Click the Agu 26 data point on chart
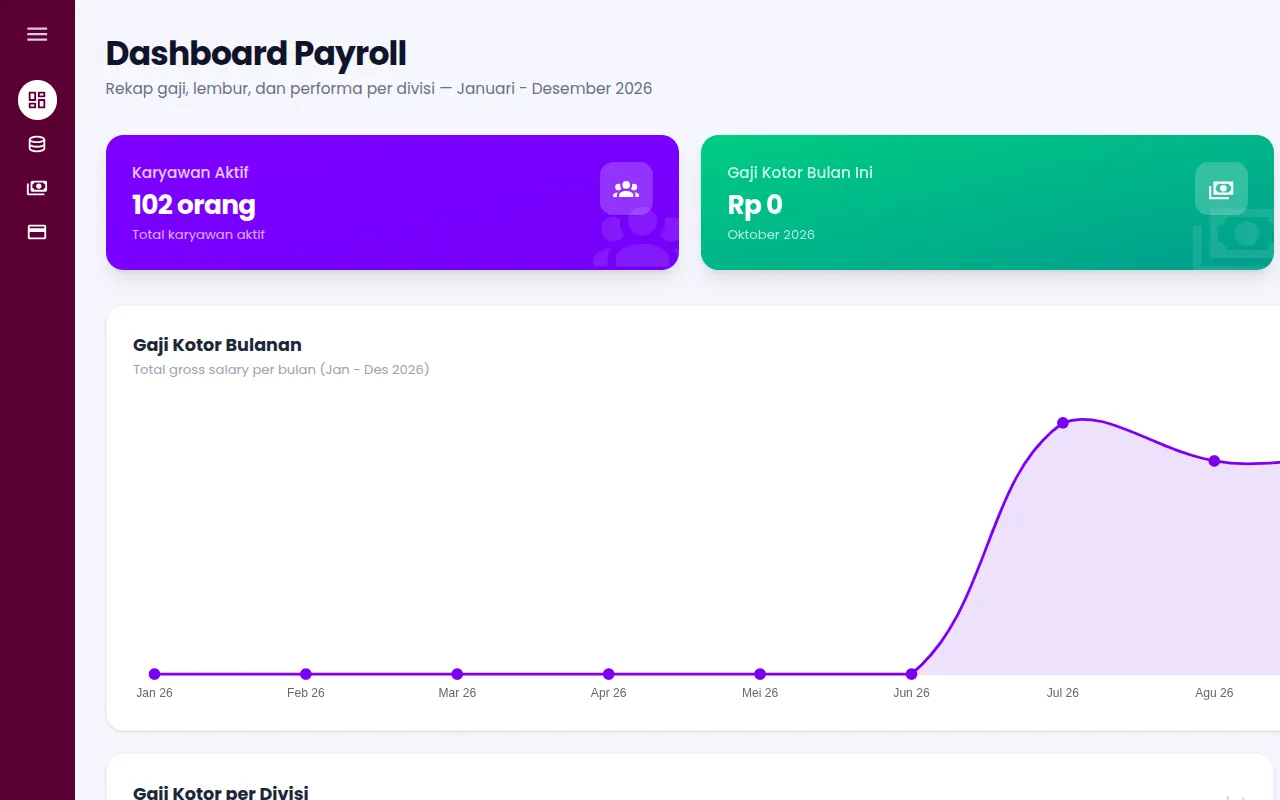Screen dimensions: 1280x800 point(1214,461)
